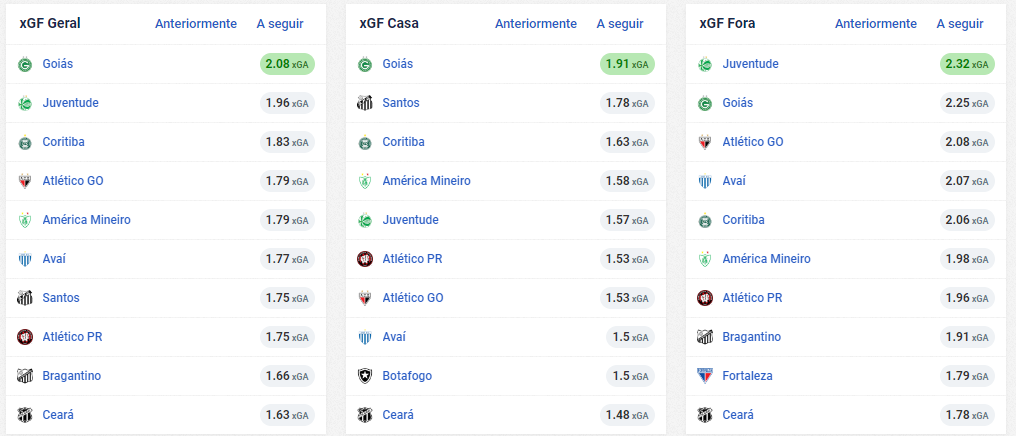Open Ceará team link in xGF Geral
The image size is (1016, 436).
(58, 415)
